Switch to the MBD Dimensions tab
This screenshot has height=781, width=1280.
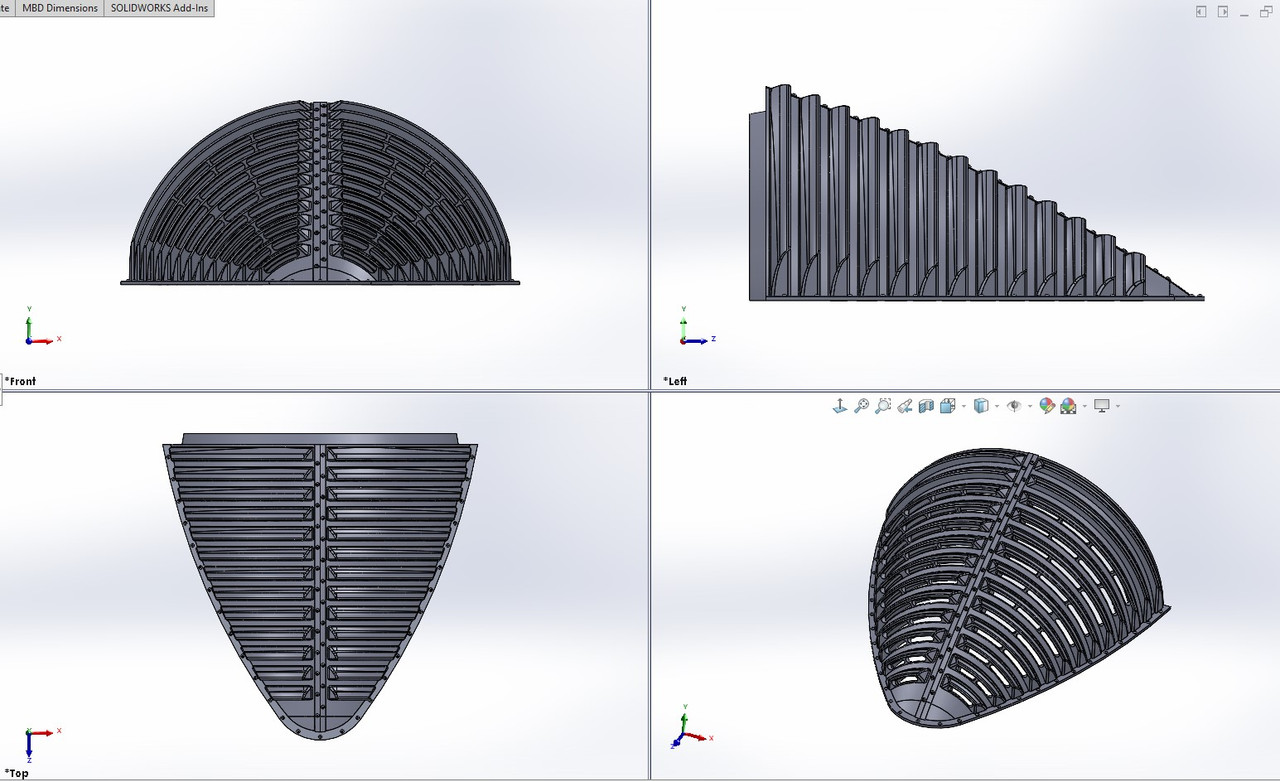coord(59,8)
